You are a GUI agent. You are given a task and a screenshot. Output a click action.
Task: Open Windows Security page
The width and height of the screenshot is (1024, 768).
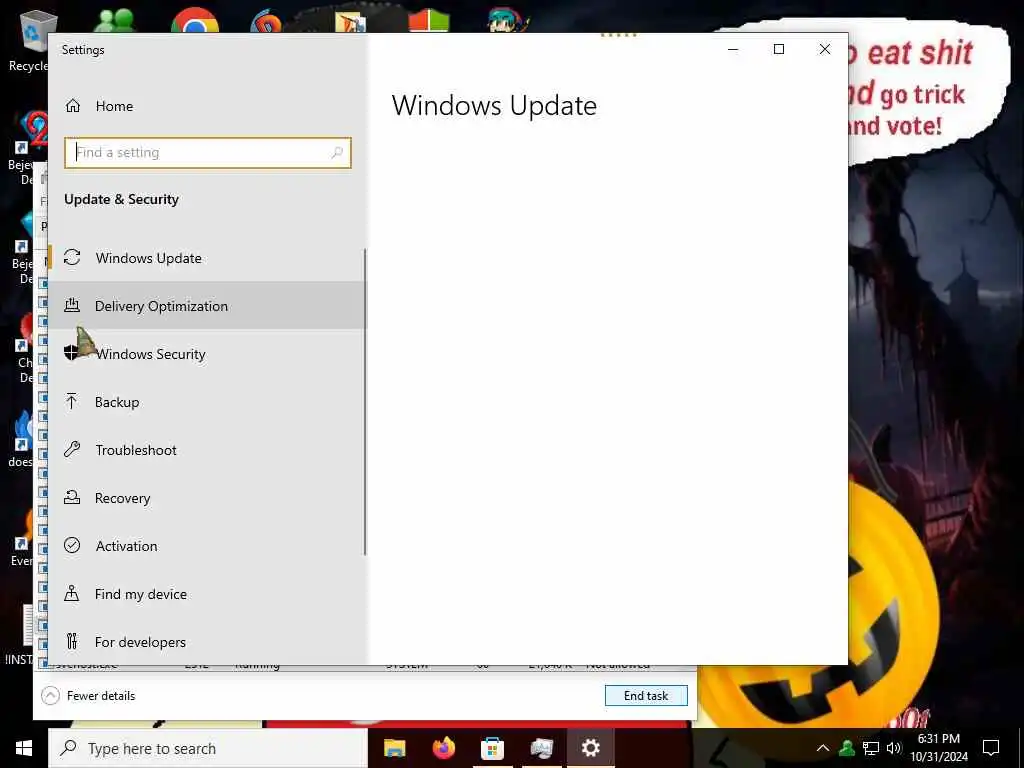coord(207,354)
